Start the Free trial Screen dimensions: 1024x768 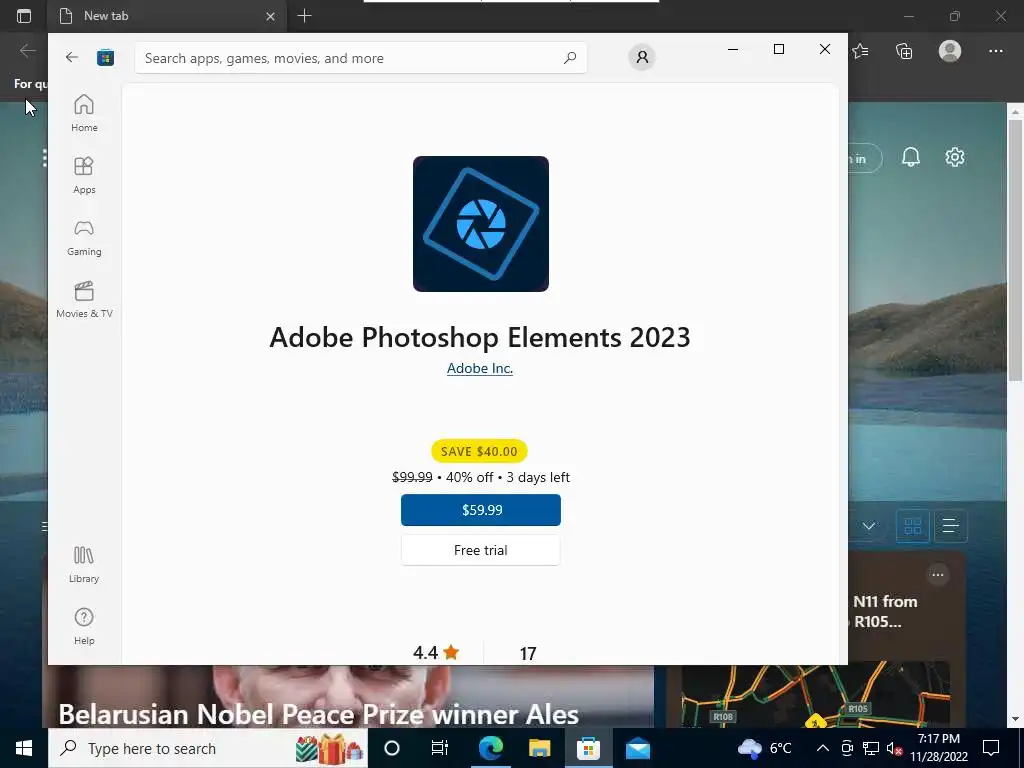[x=481, y=551]
